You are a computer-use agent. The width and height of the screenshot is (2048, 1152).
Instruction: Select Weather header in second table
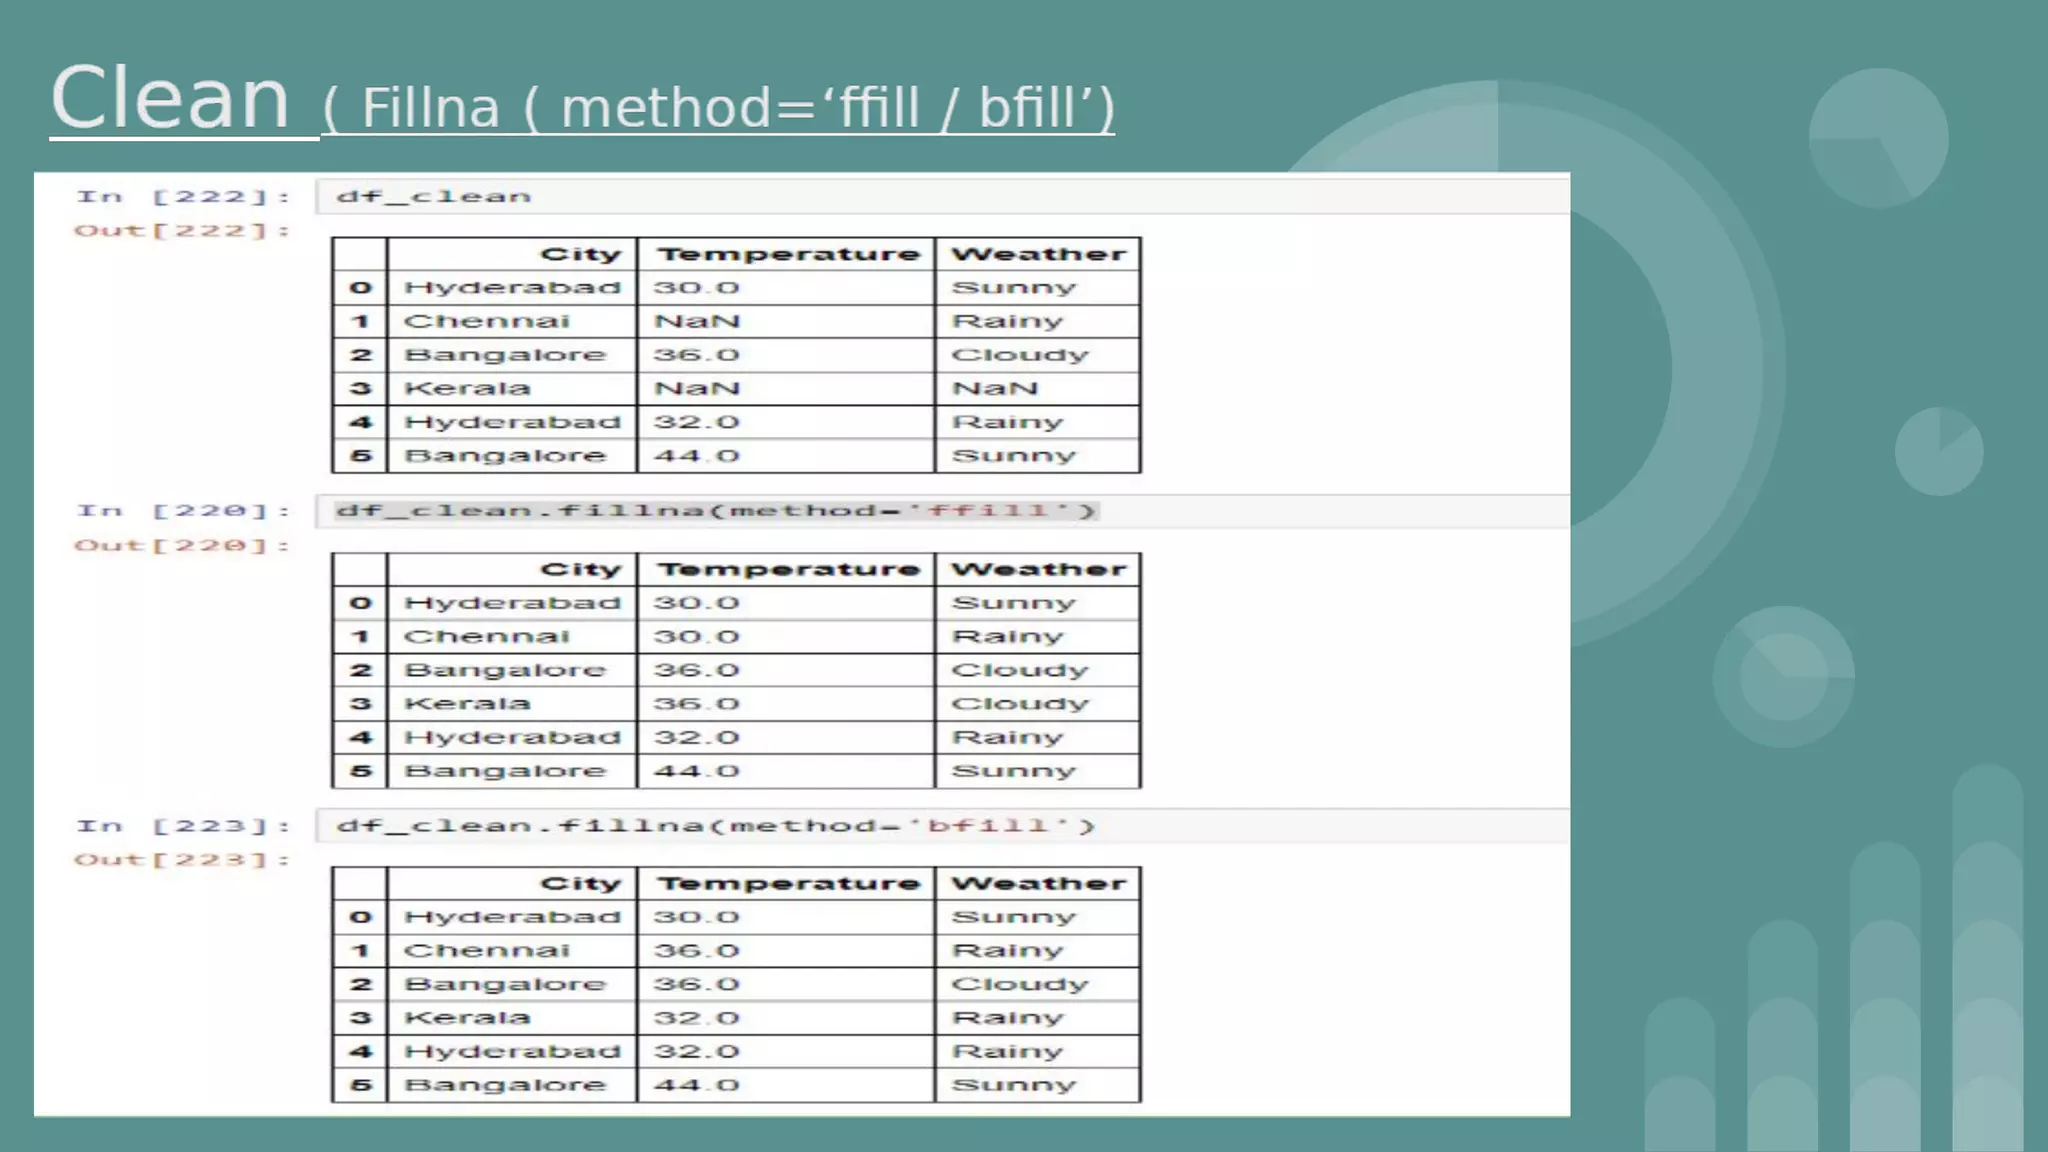1037,569
